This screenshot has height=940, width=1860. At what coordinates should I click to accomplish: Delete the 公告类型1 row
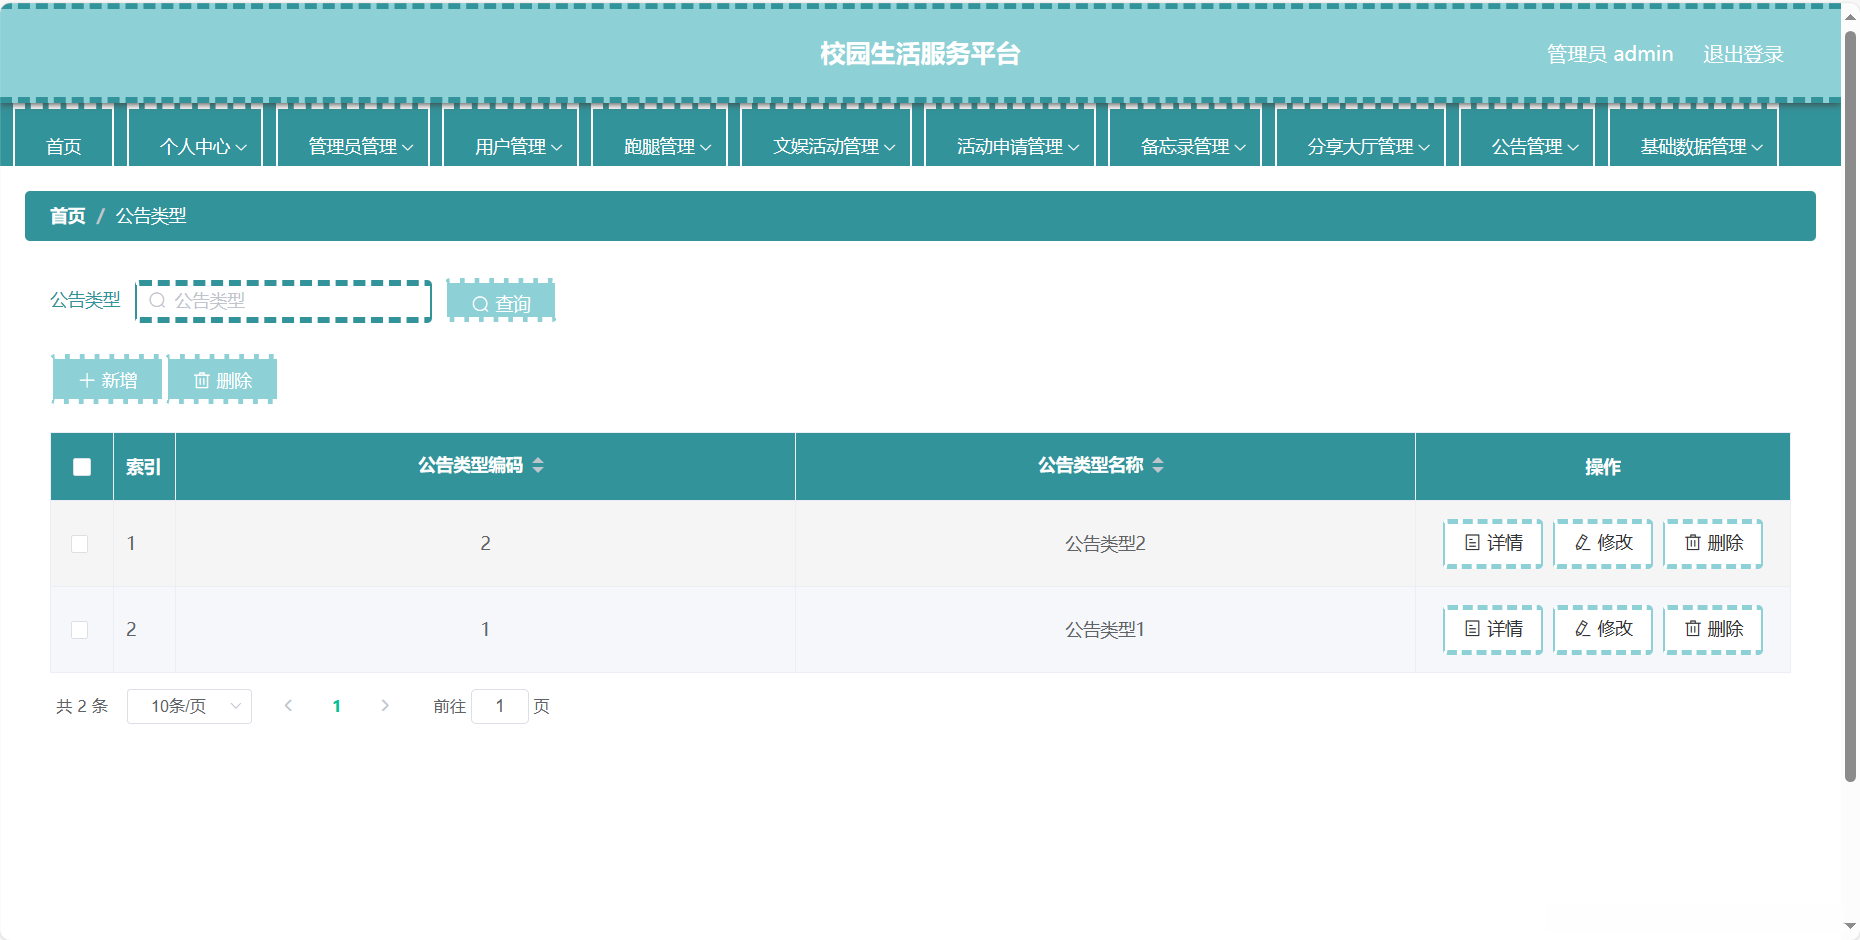(1713, 630)
